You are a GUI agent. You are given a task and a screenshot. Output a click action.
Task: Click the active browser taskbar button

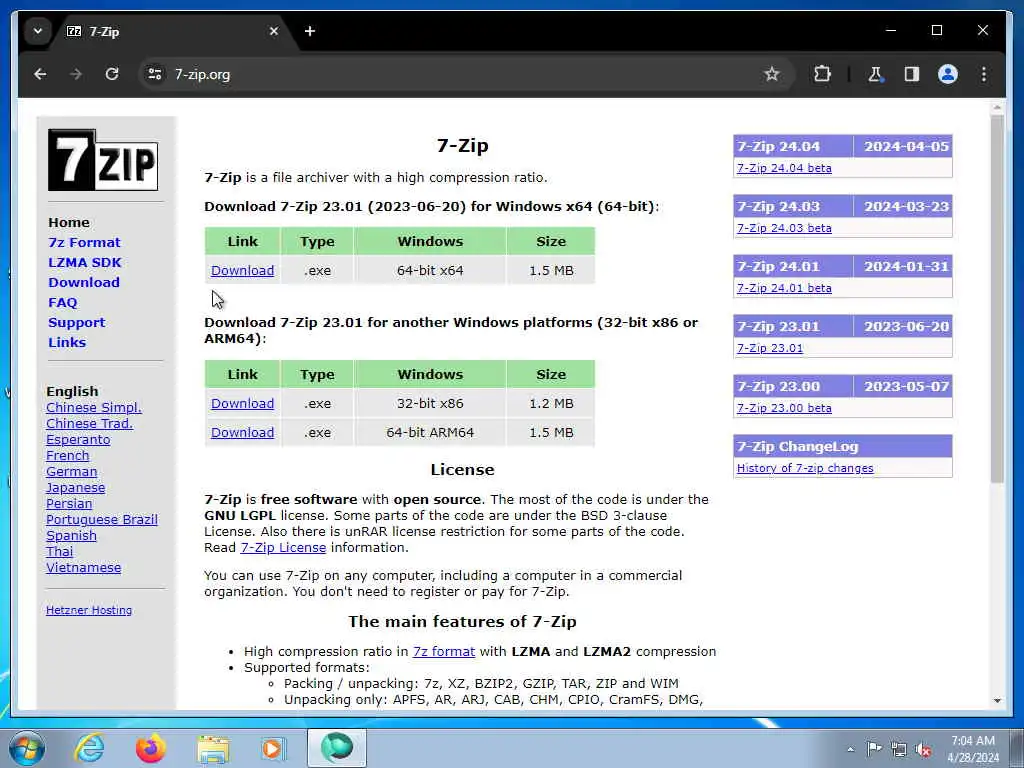point(336,748)
